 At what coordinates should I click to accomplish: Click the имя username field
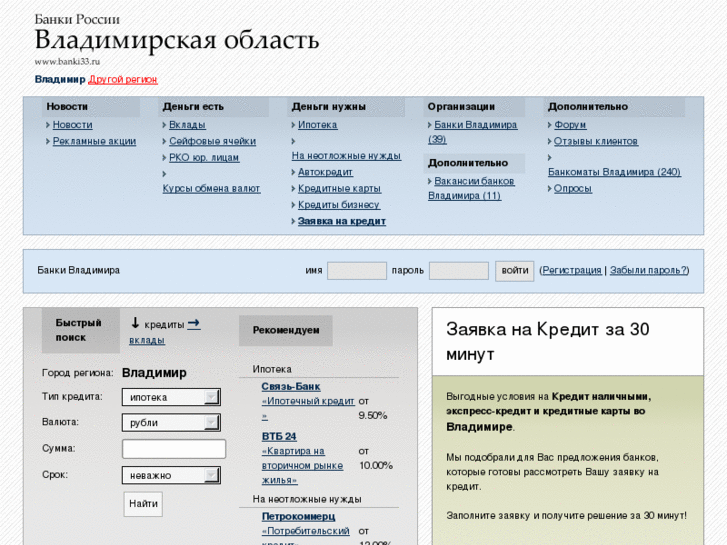[x=356, y=270]
